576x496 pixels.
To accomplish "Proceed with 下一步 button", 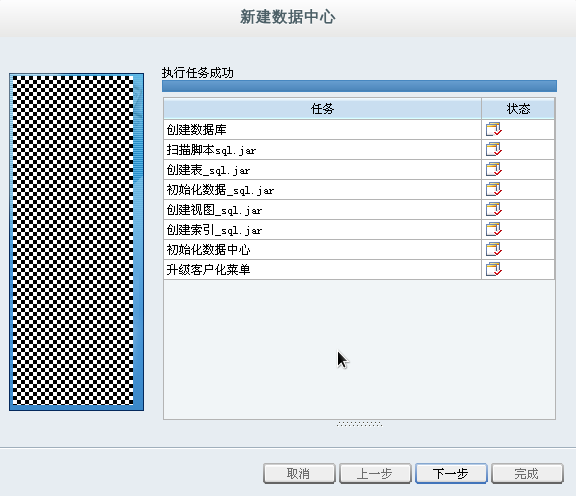I will [451, 474].
